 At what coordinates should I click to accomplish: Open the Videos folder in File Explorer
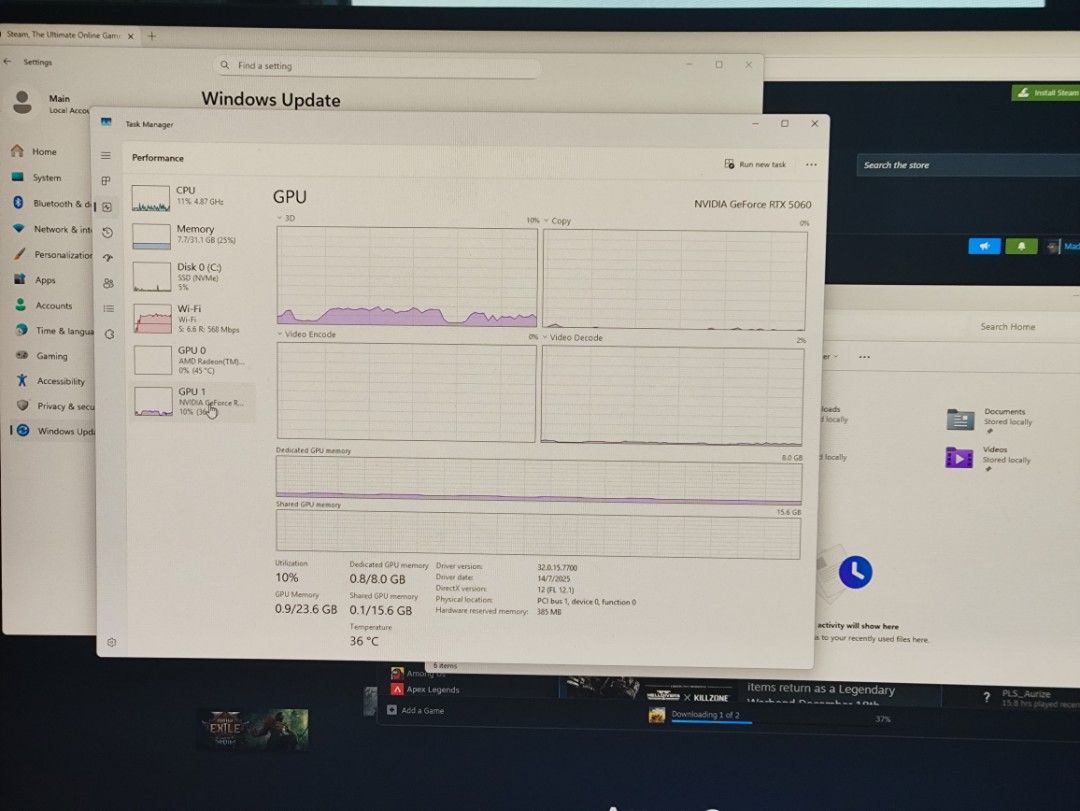(993, 456)
